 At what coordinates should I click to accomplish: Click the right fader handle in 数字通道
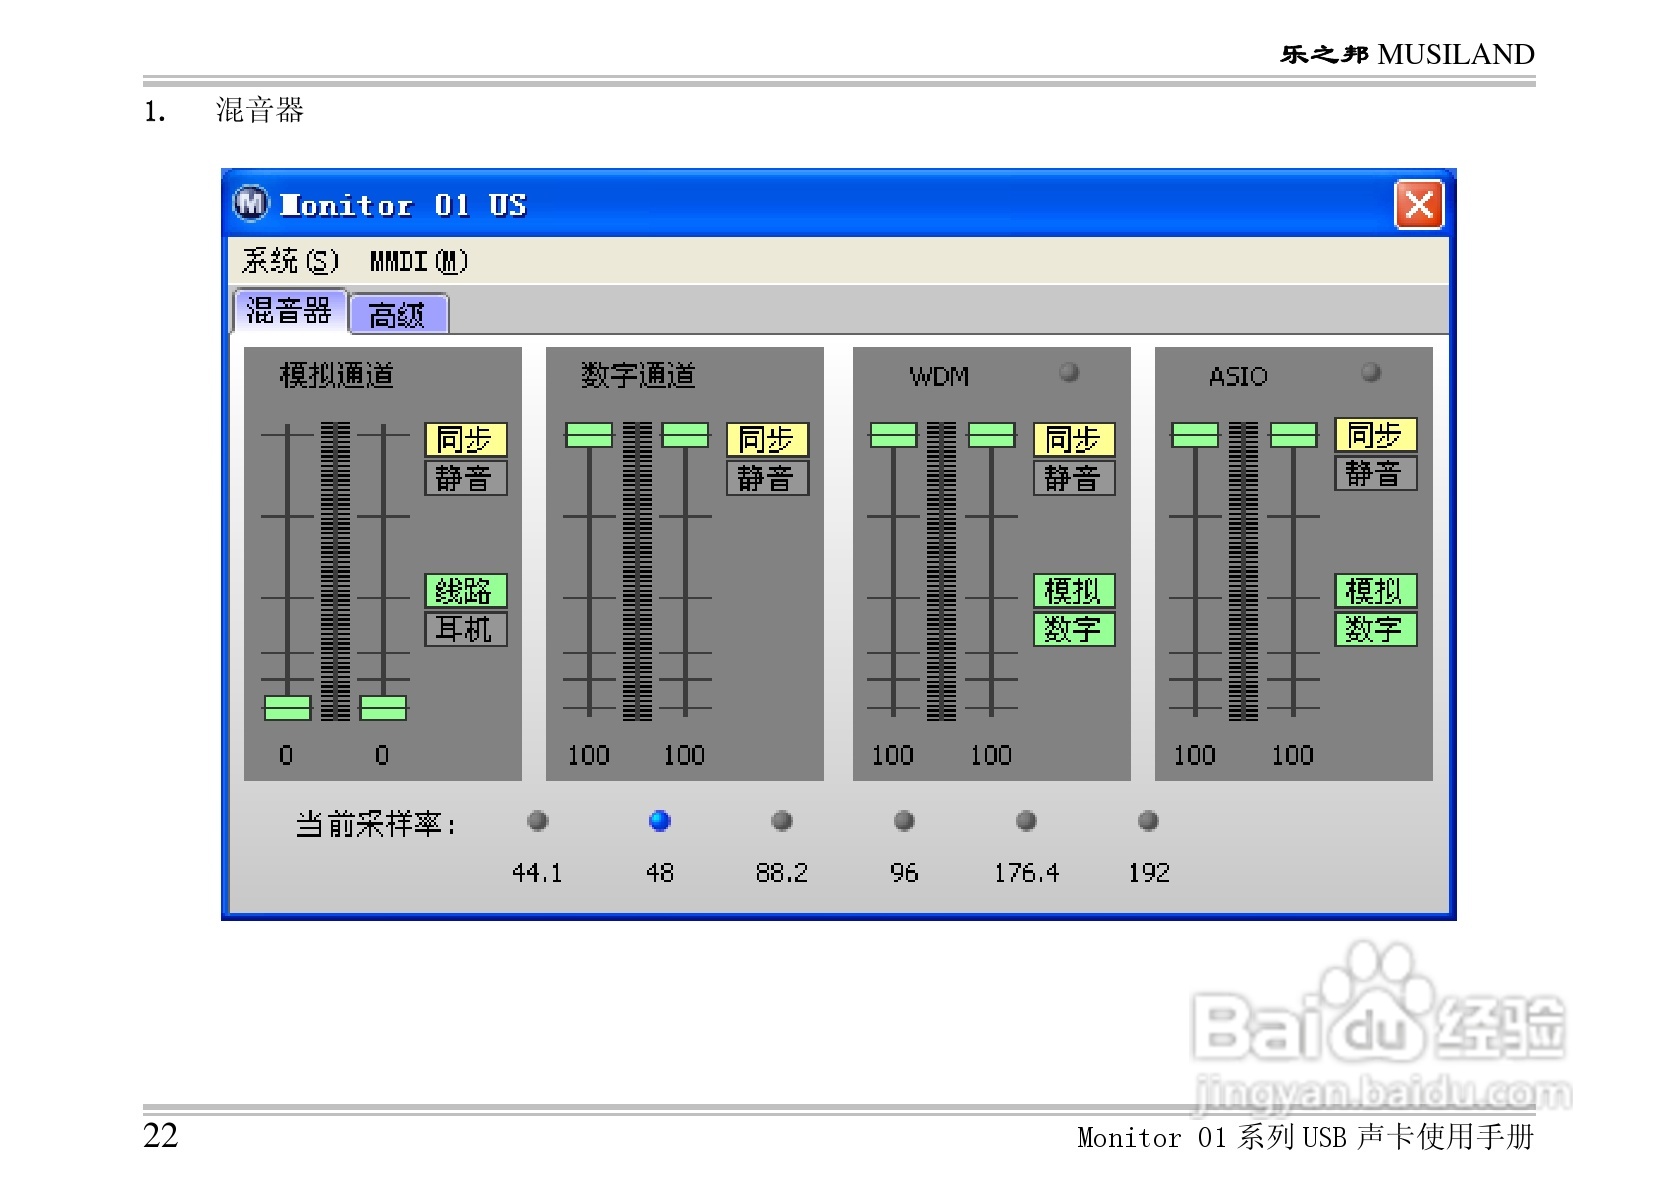(685, 435)
